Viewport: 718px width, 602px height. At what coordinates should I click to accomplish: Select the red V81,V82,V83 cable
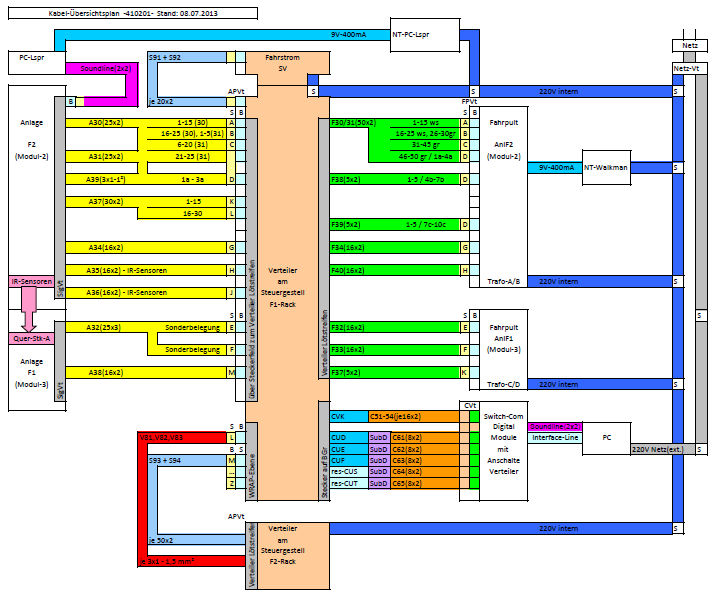(182, 438)
